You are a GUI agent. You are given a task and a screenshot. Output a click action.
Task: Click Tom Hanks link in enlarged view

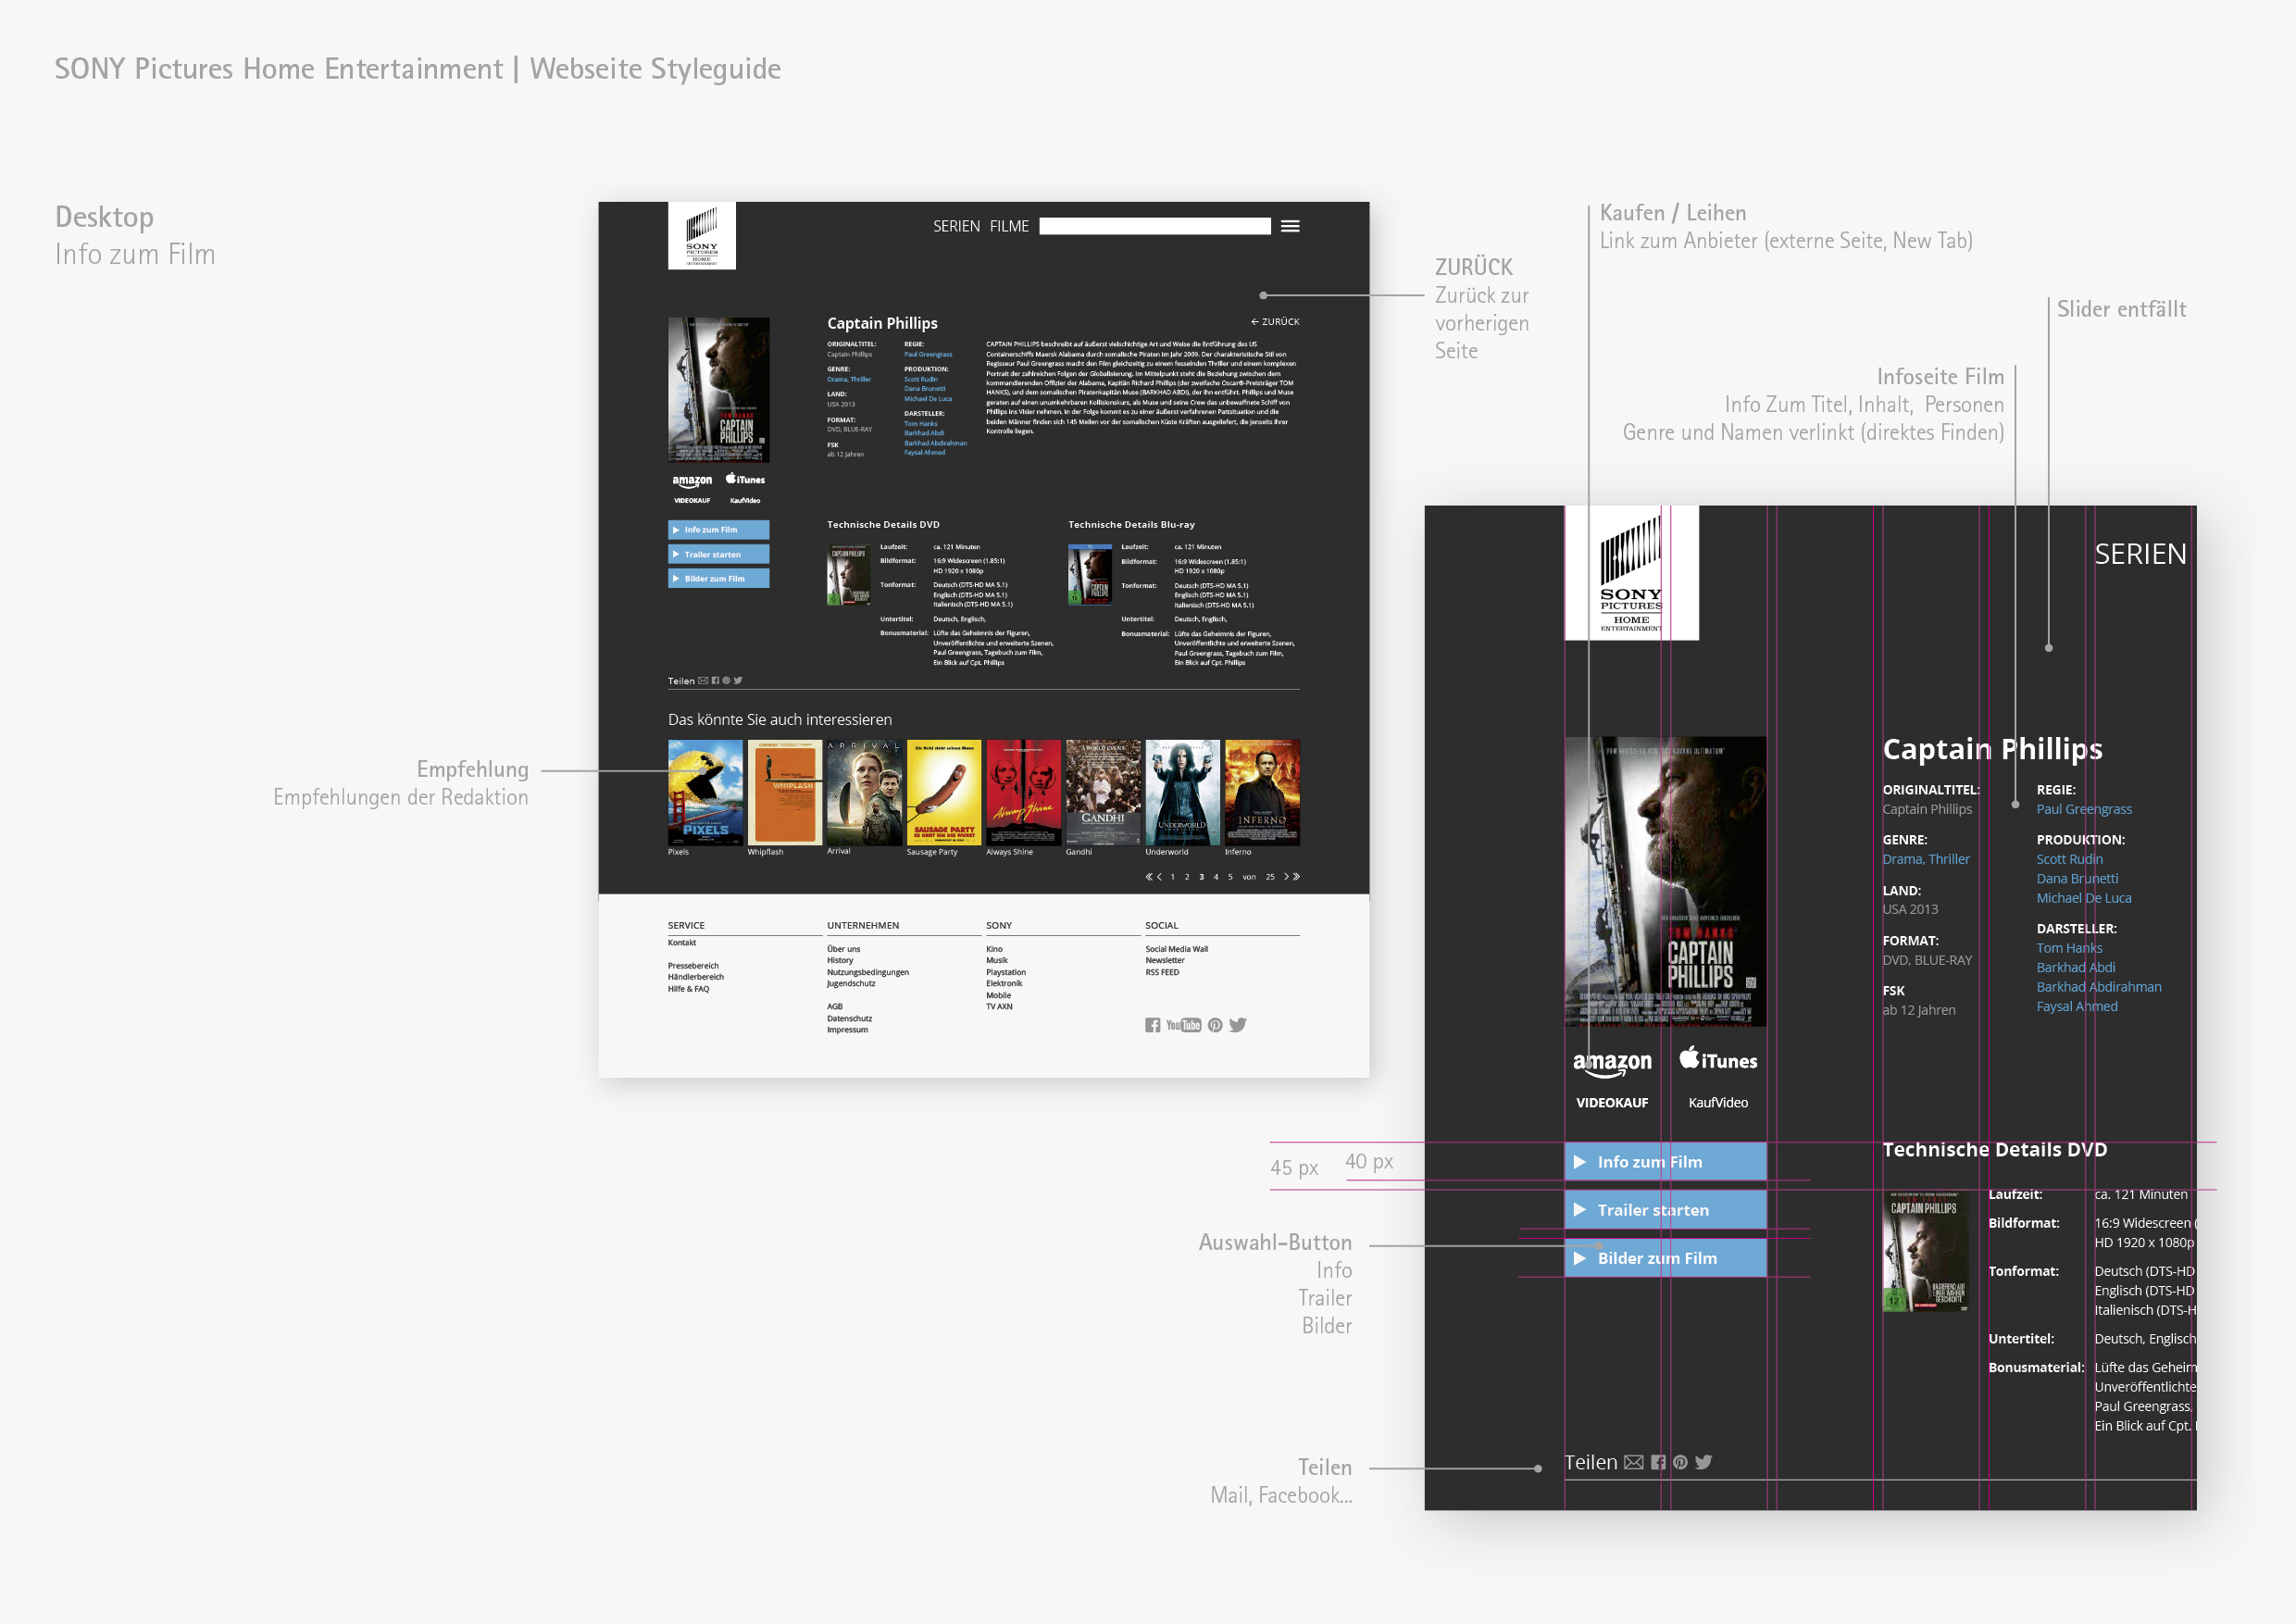2069,948
